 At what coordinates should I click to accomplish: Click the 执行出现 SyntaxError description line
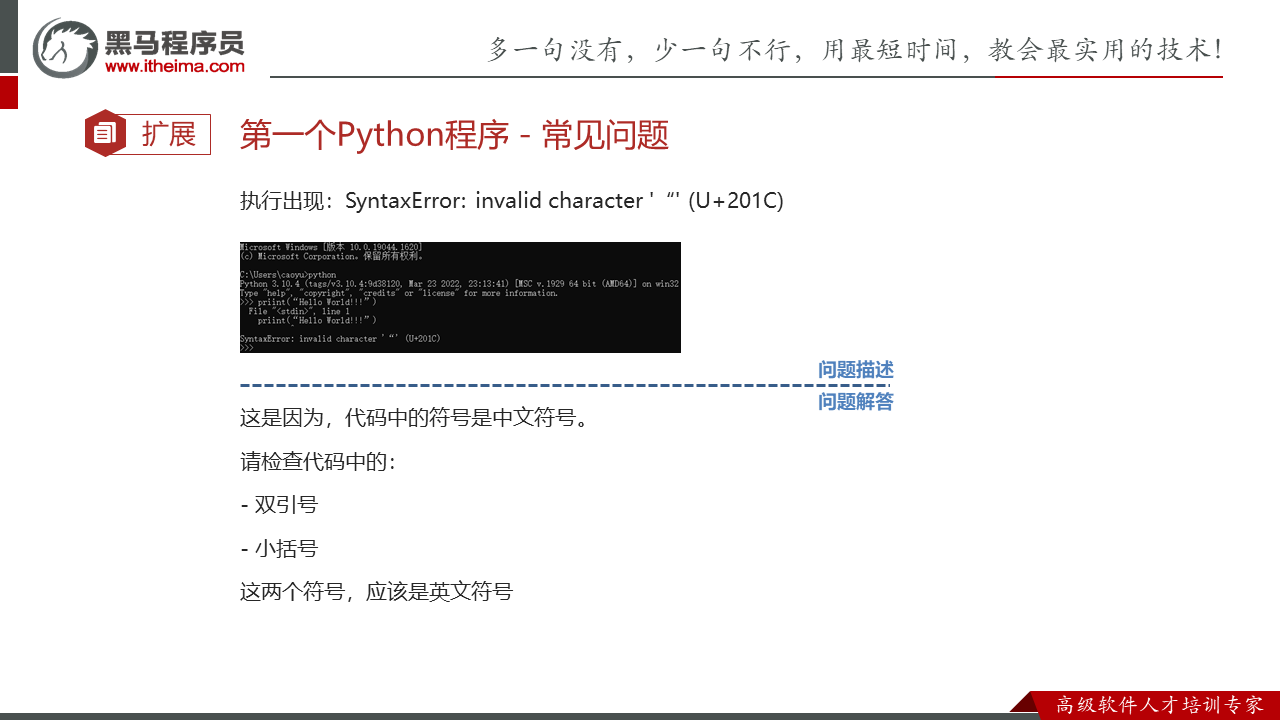tap(511, 201)
